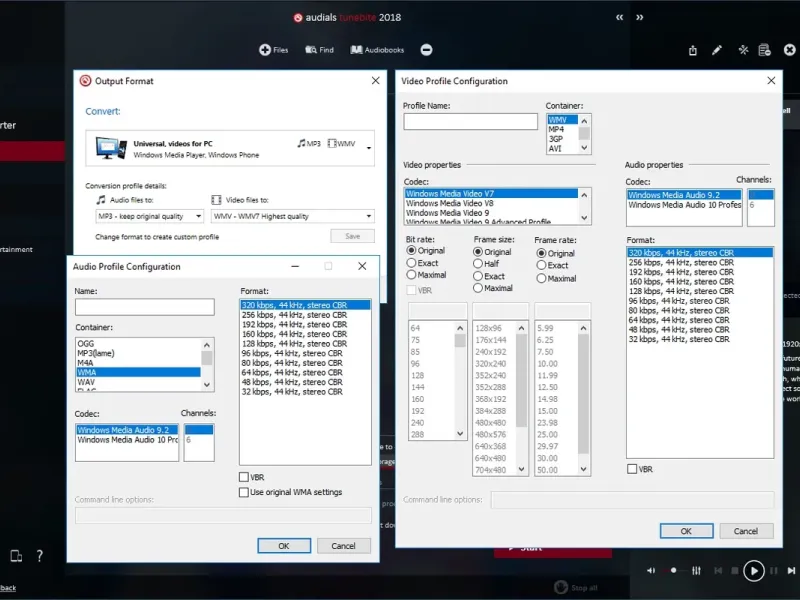The image size is (800, 600).
Task: Expand the Universal videos for PC dropdown
Action: pyautogui.click(x=369, y=148)
